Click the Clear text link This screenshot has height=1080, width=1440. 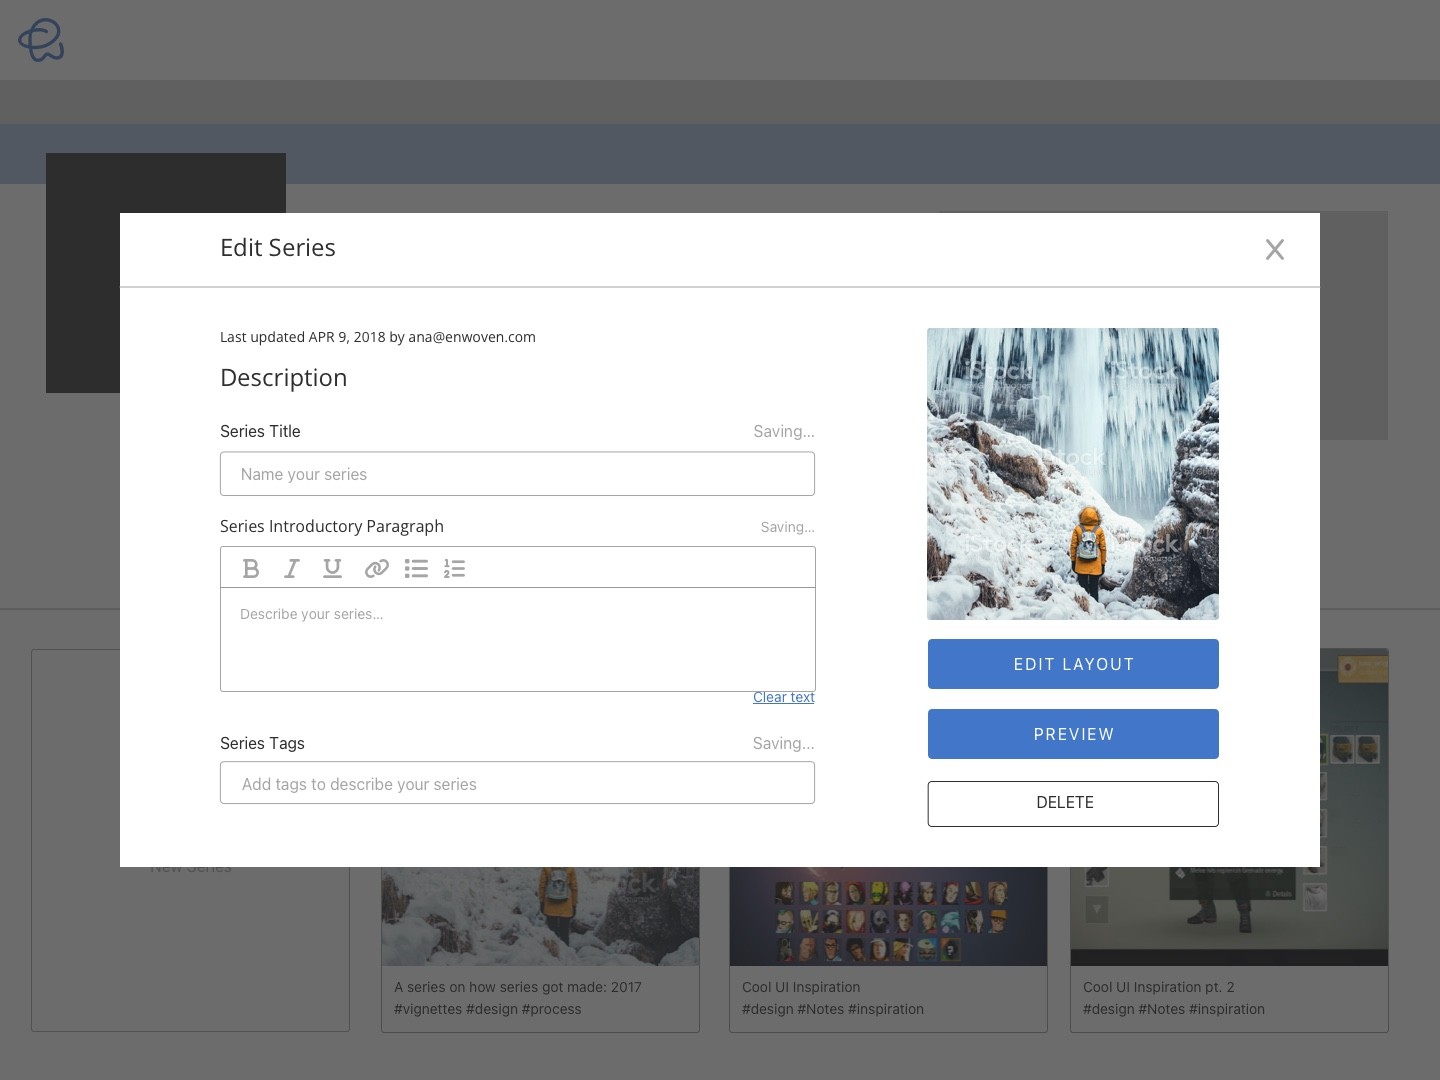(783, 697)
